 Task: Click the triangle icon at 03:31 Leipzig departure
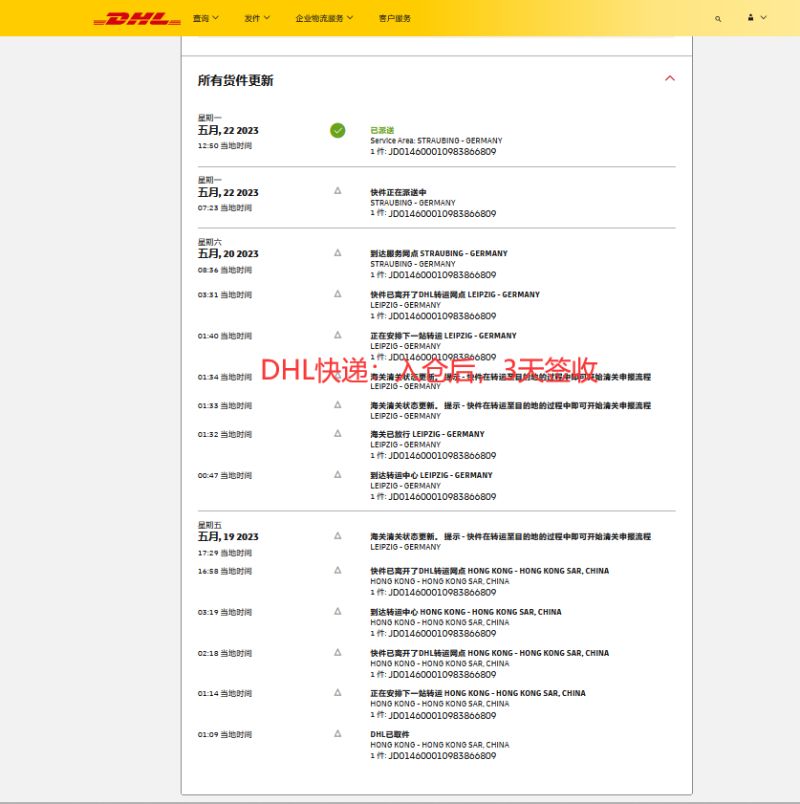[x=337, y=294]
